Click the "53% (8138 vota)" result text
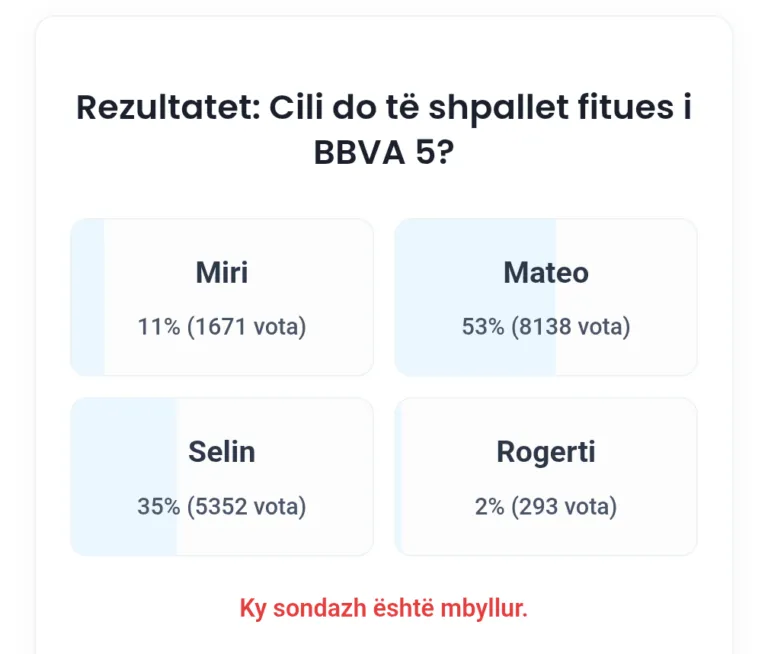Viewport: 768px width, 654px height. click(546, 326)
